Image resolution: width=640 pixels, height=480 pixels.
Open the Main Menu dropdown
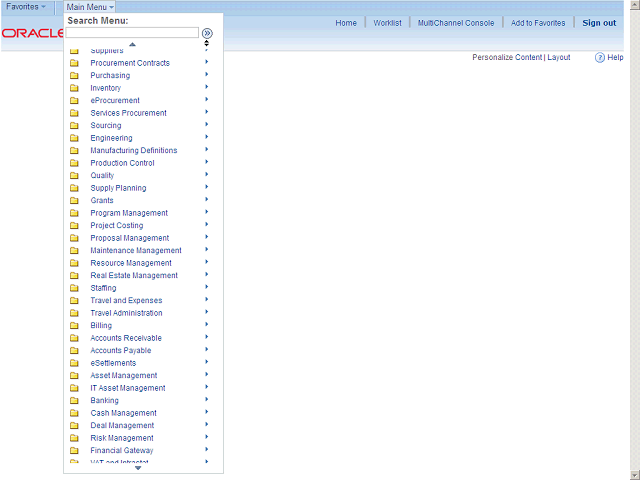point(90,7)
